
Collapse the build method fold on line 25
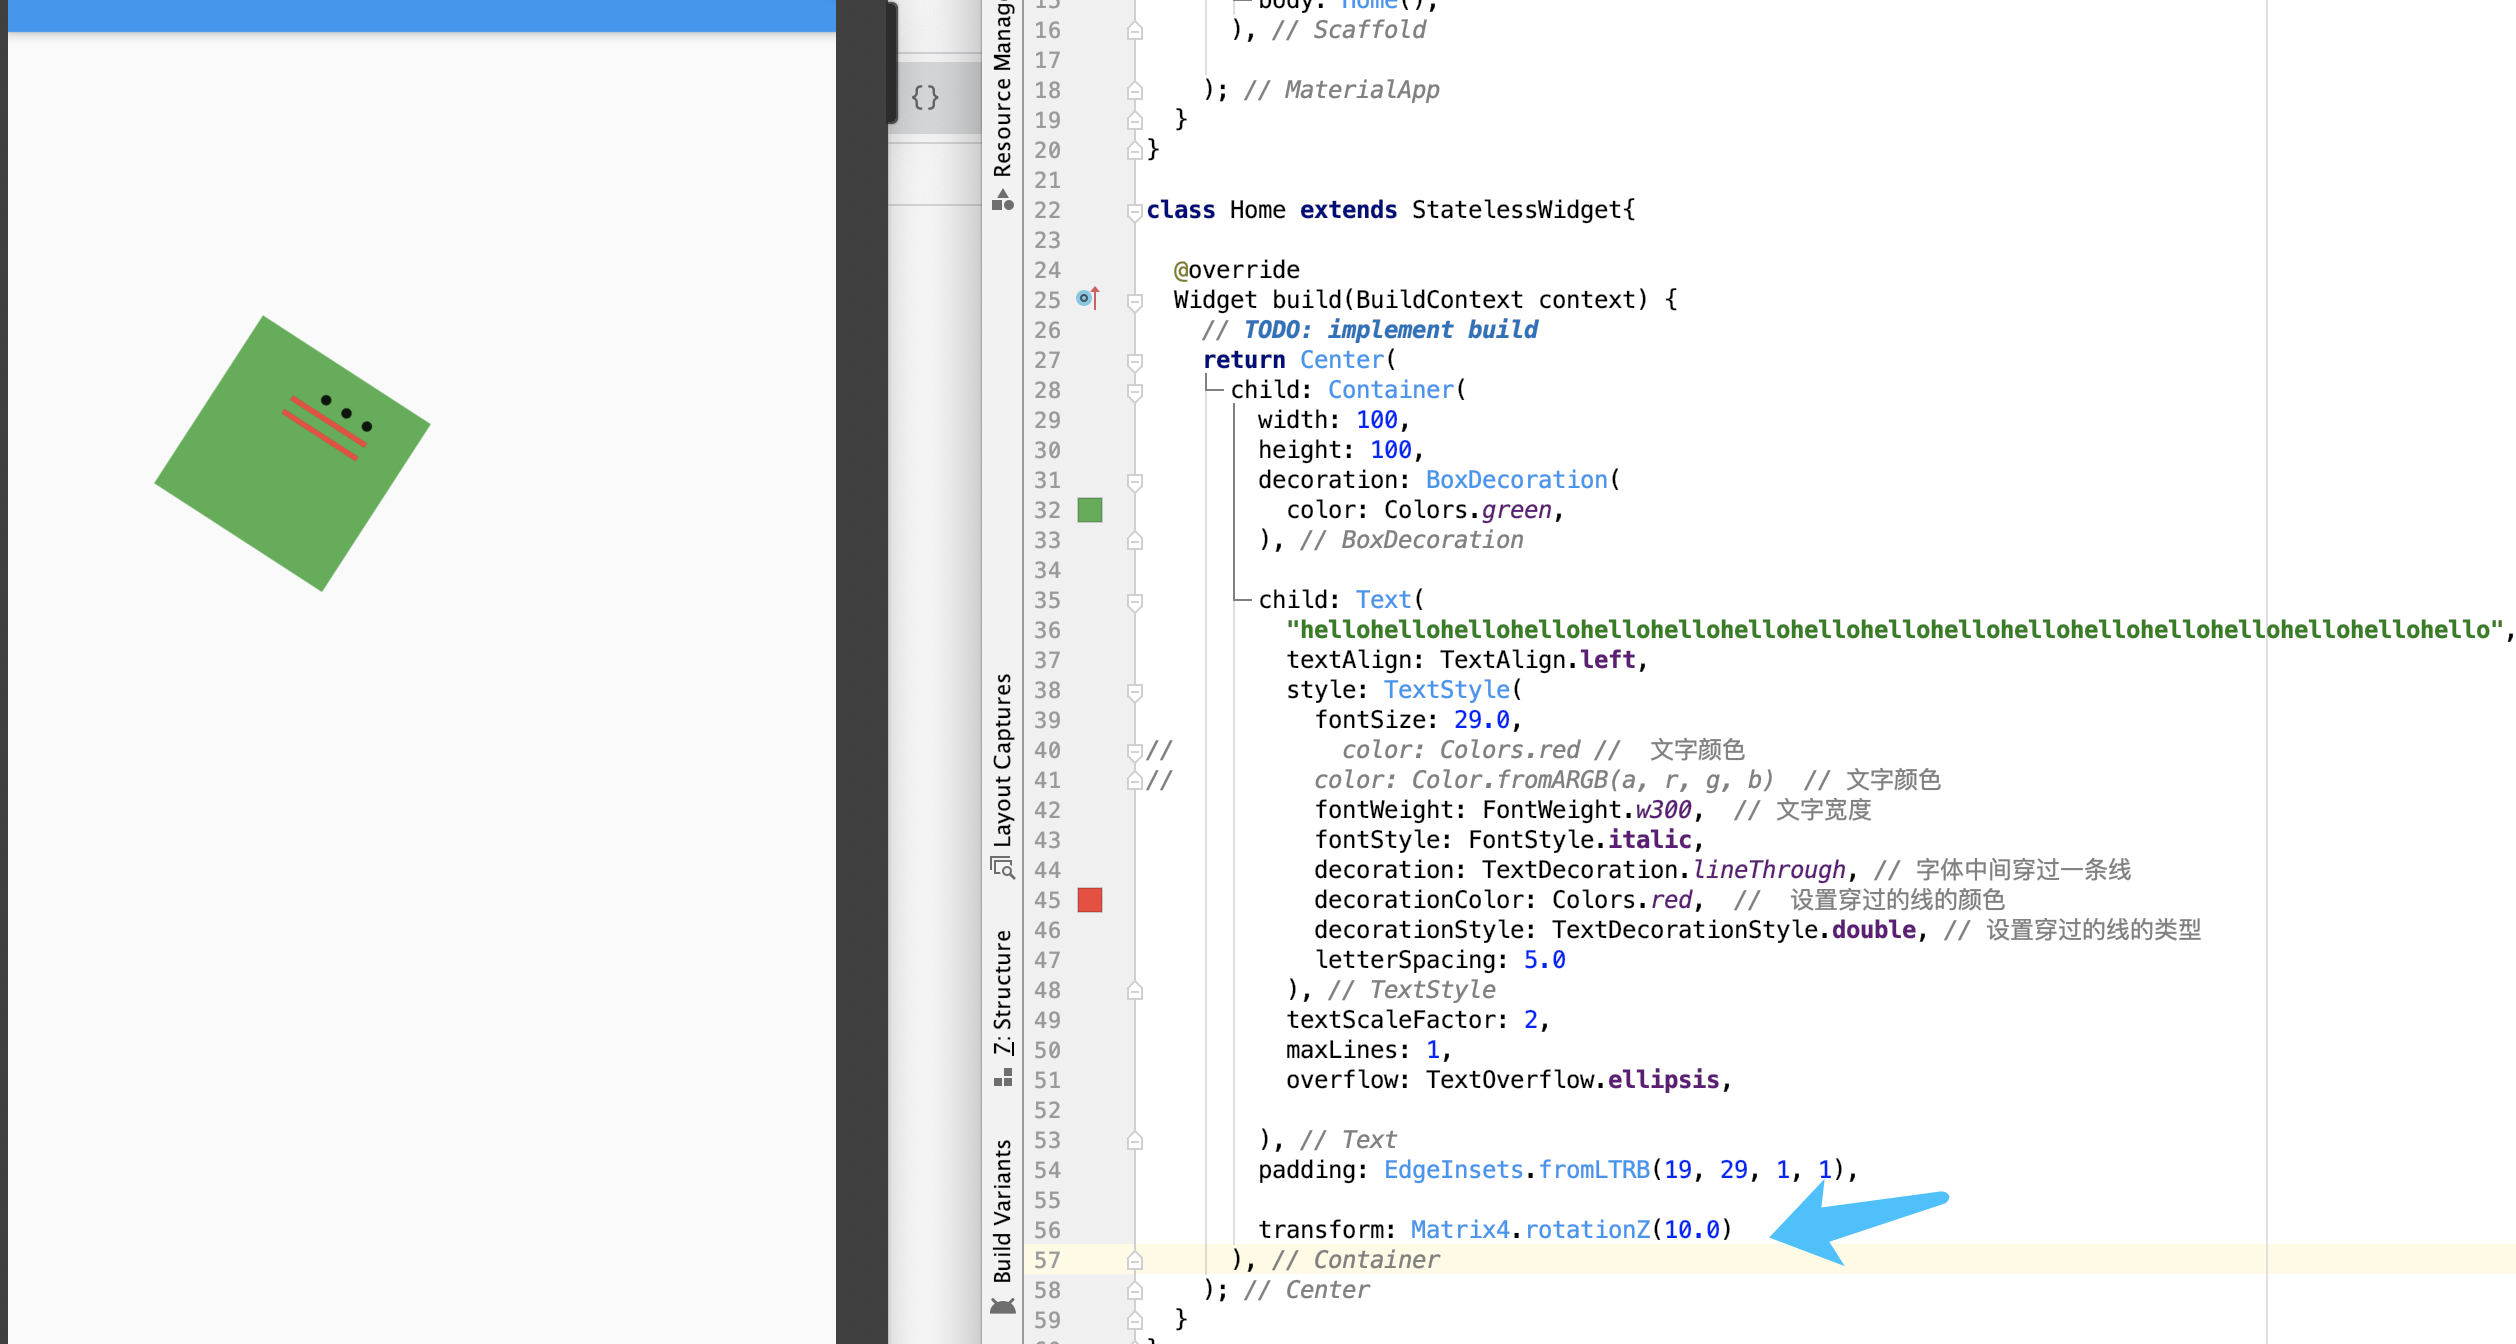click(1135, 301)
